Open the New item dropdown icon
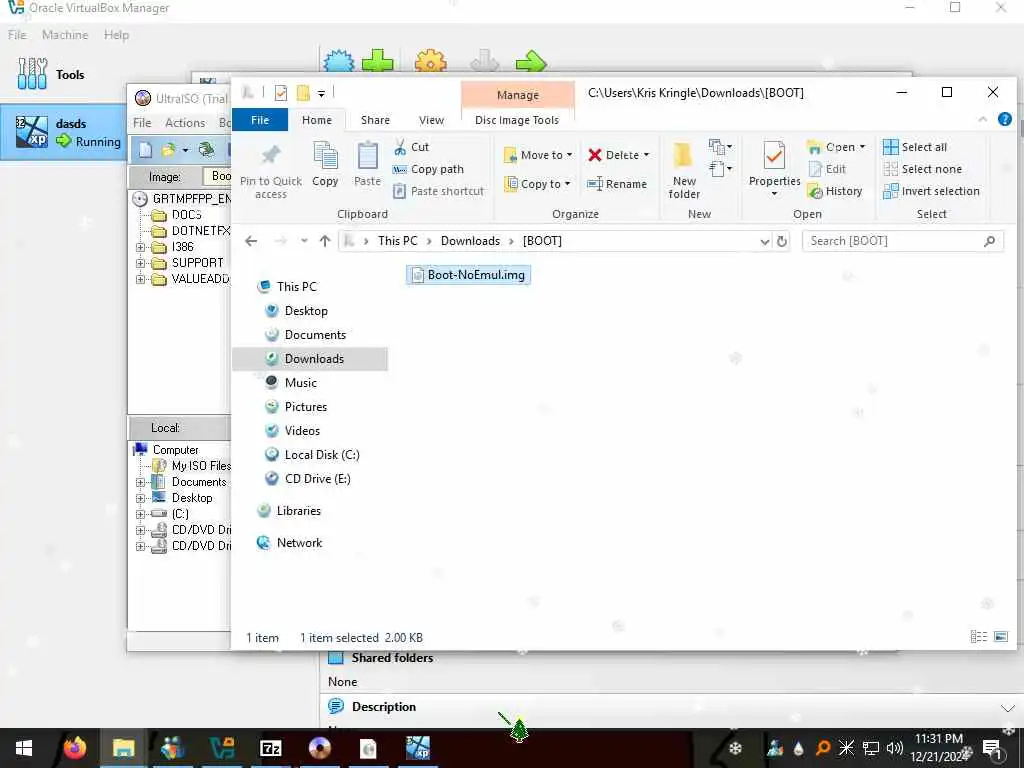This screenshot has height=768, width=1024. [x=720, y=147]
